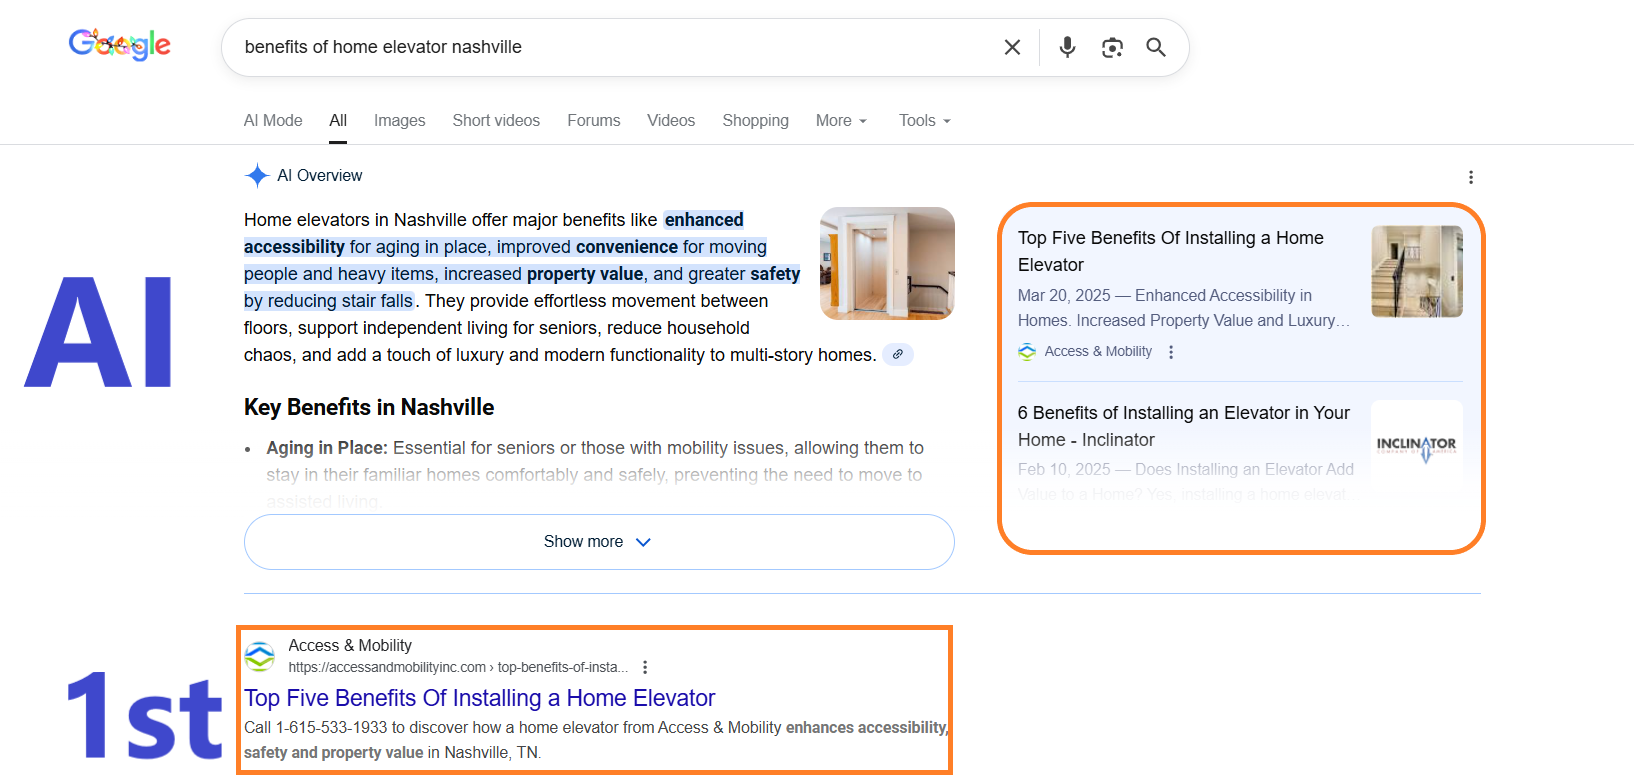Viewport: 1634px width, 784px height.
Task: Click the 'Call 1-615-533-1933' result snippet
Action: 596,740
